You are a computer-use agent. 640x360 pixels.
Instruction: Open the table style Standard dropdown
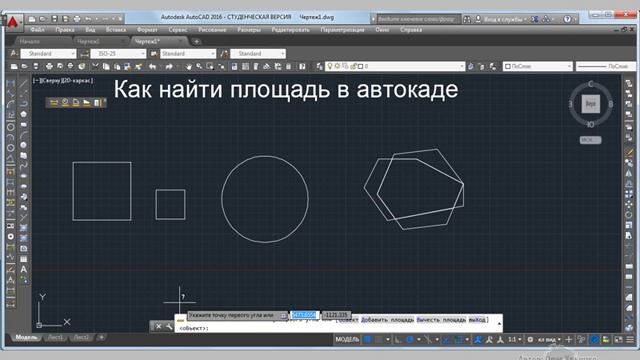point(188,53)
